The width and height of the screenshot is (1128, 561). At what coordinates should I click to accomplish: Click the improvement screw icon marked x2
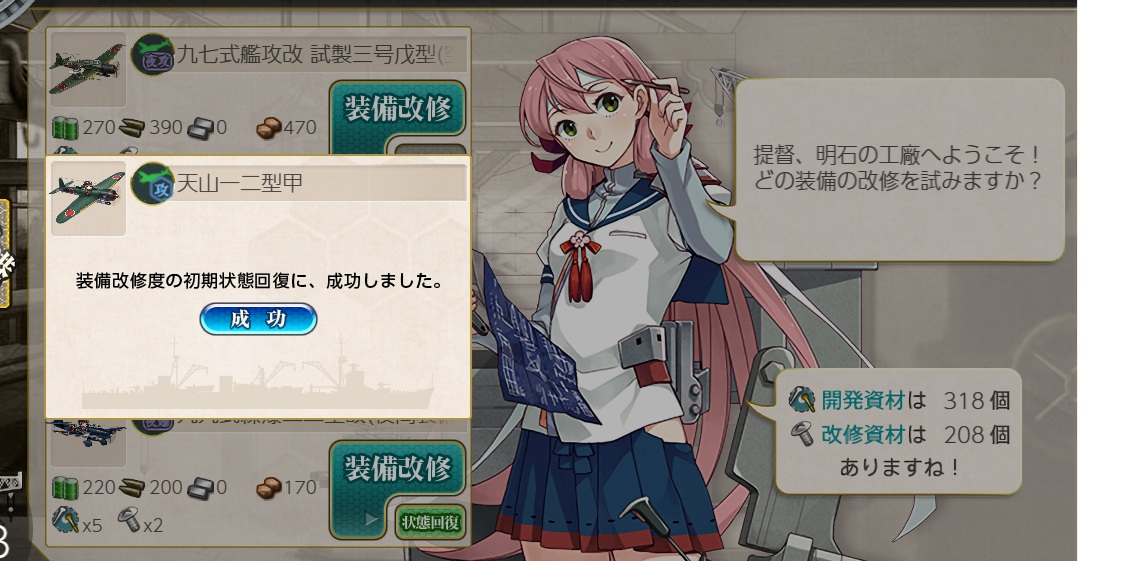click(x=129, y=519)
